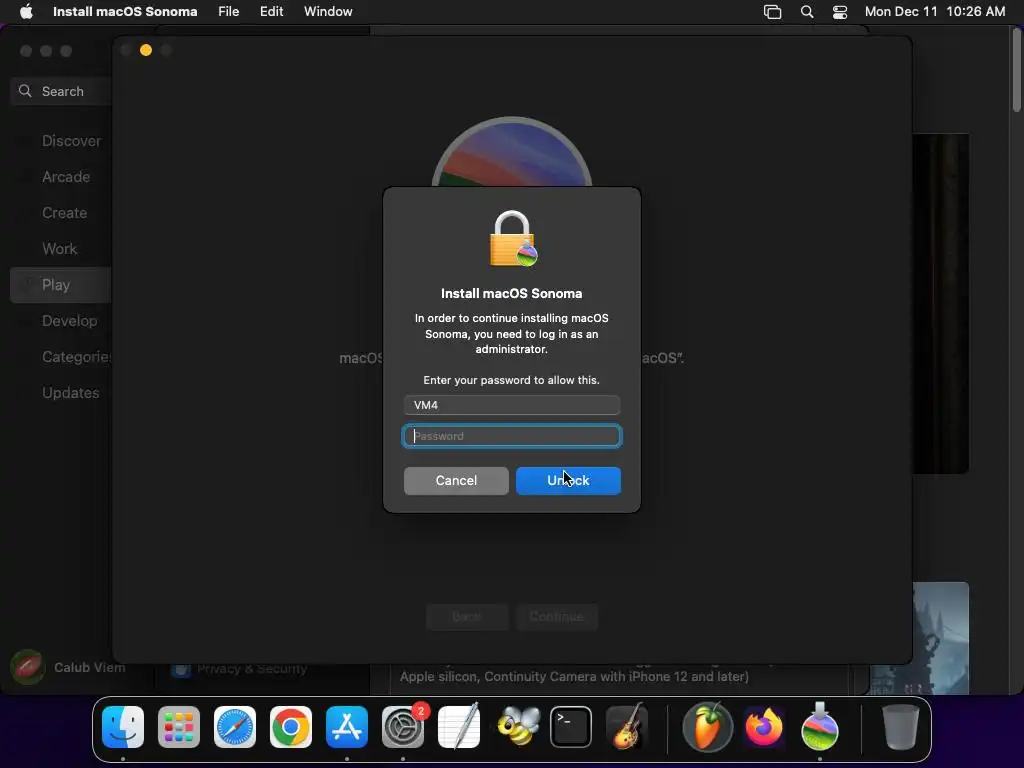This screenshot has height=768, width=1024.
Task: Select Arcade in App Store sidebar
Action: click(61, 177)
